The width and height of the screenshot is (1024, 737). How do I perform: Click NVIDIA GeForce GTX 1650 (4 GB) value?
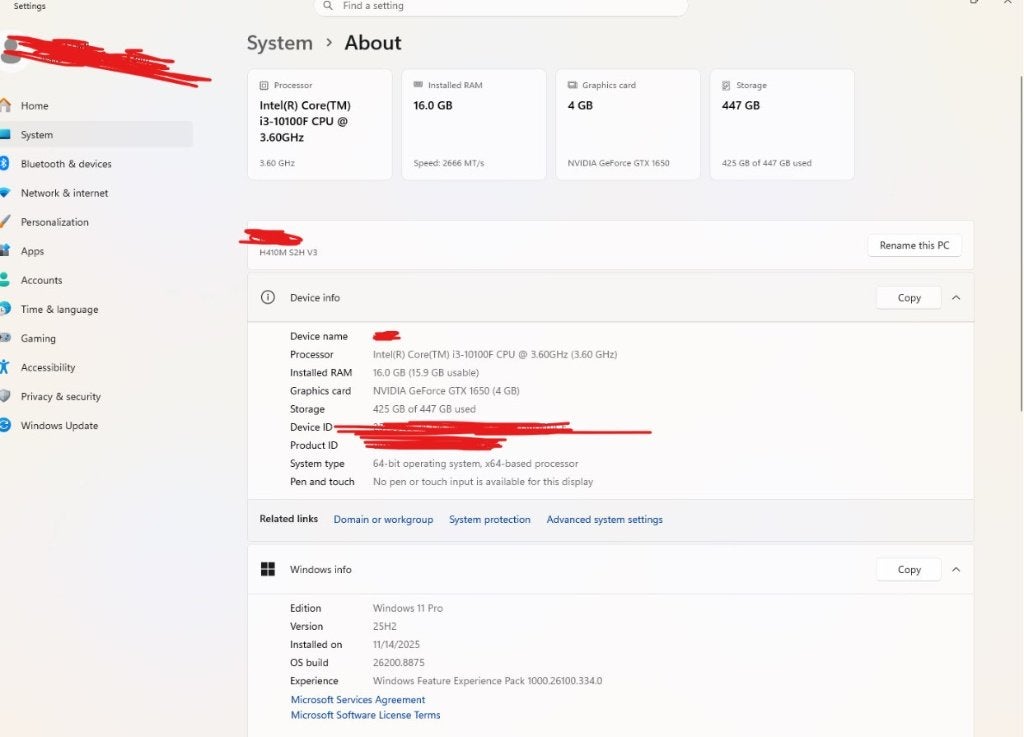click(x=446, y=391)
